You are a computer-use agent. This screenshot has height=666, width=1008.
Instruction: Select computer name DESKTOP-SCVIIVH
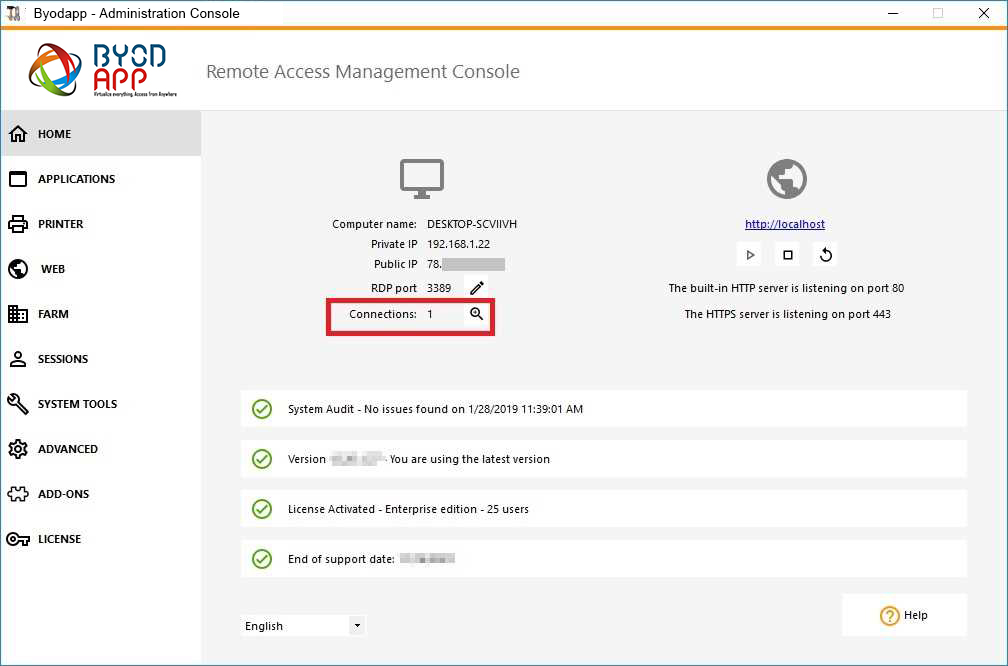(x=472, y=224)
